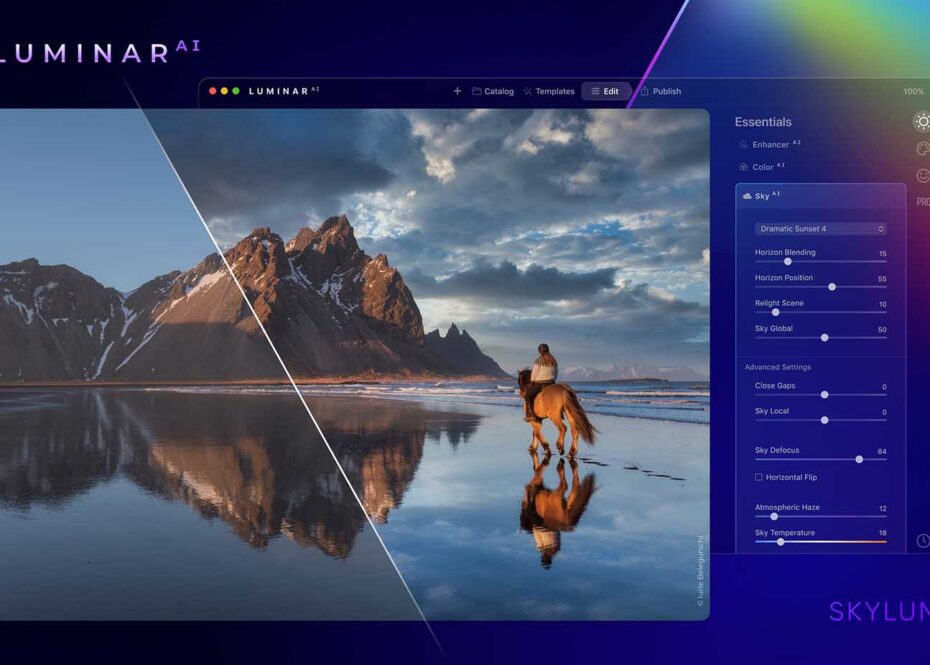
Task: Select the Essentials sun icon
Action: tap(922, 122)
